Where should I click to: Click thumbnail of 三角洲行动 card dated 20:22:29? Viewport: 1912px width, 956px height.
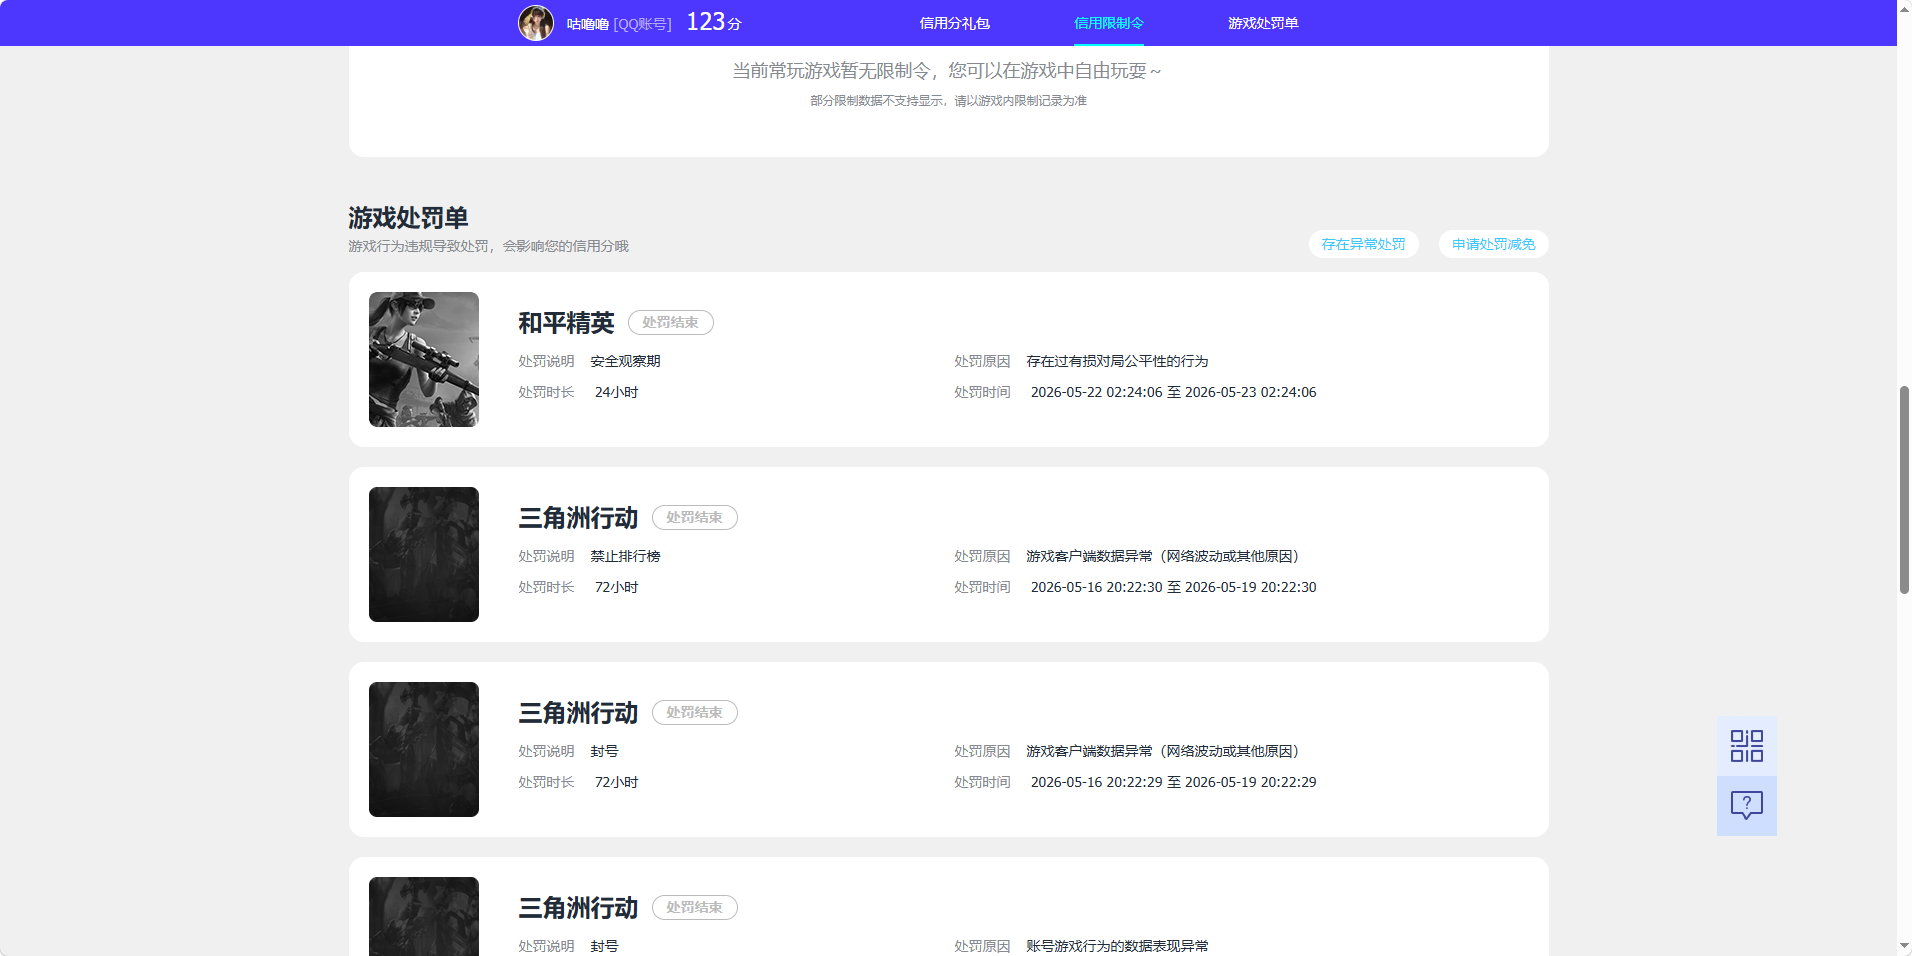pos(424,749)
